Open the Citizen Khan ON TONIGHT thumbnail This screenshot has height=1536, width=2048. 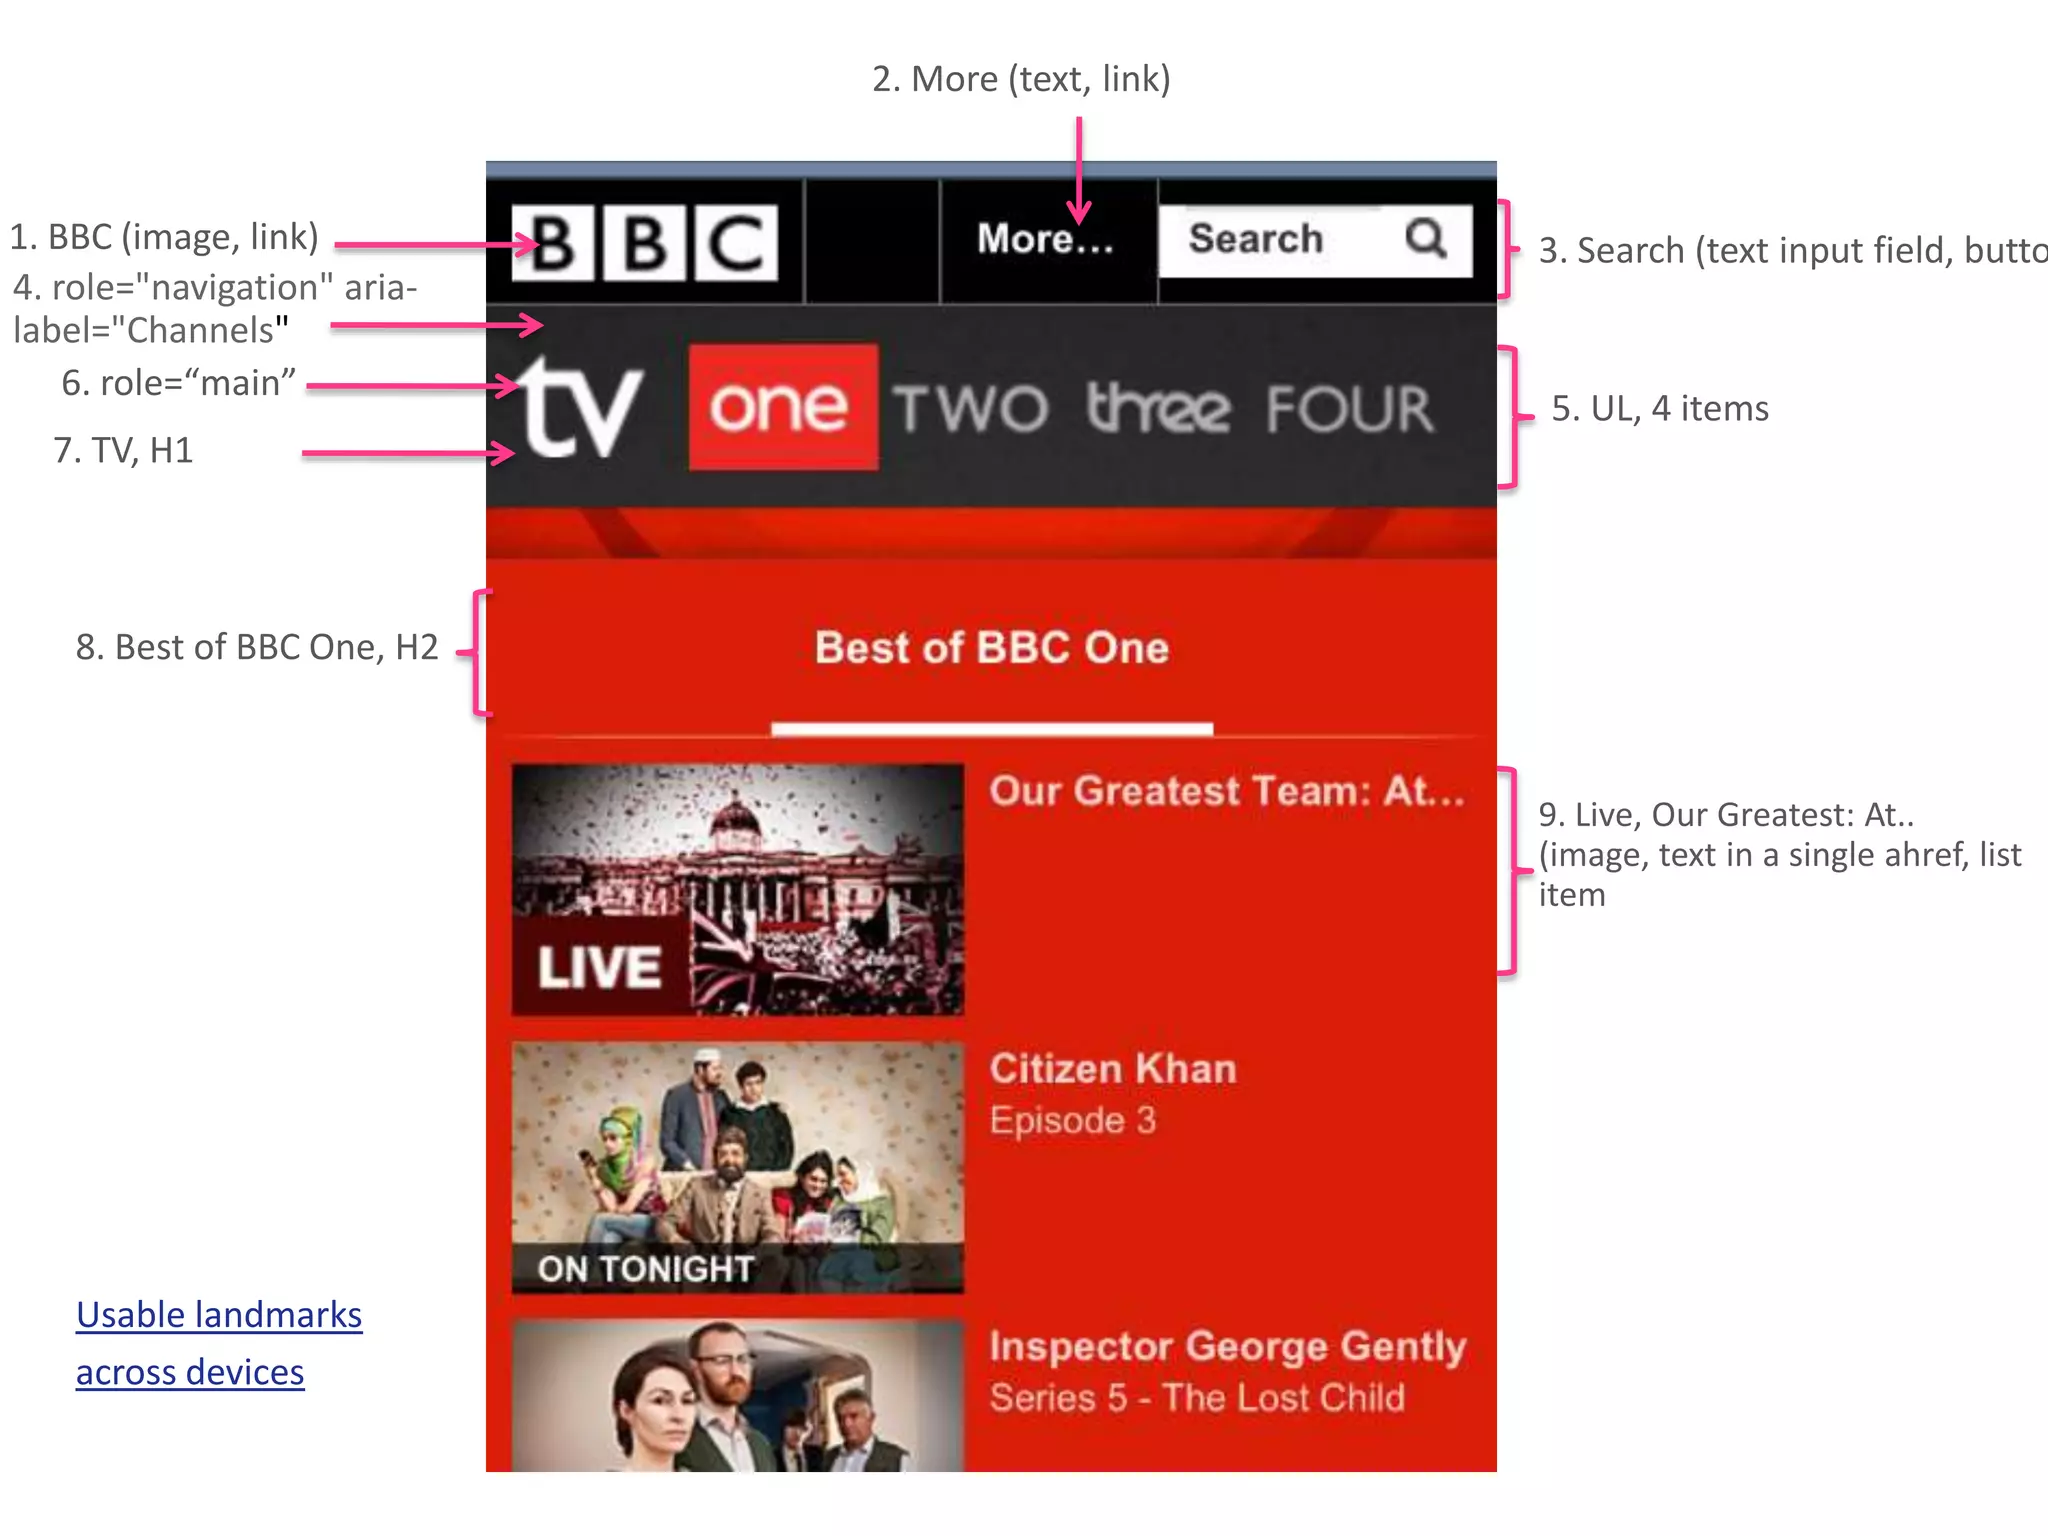pos(738,1168)
